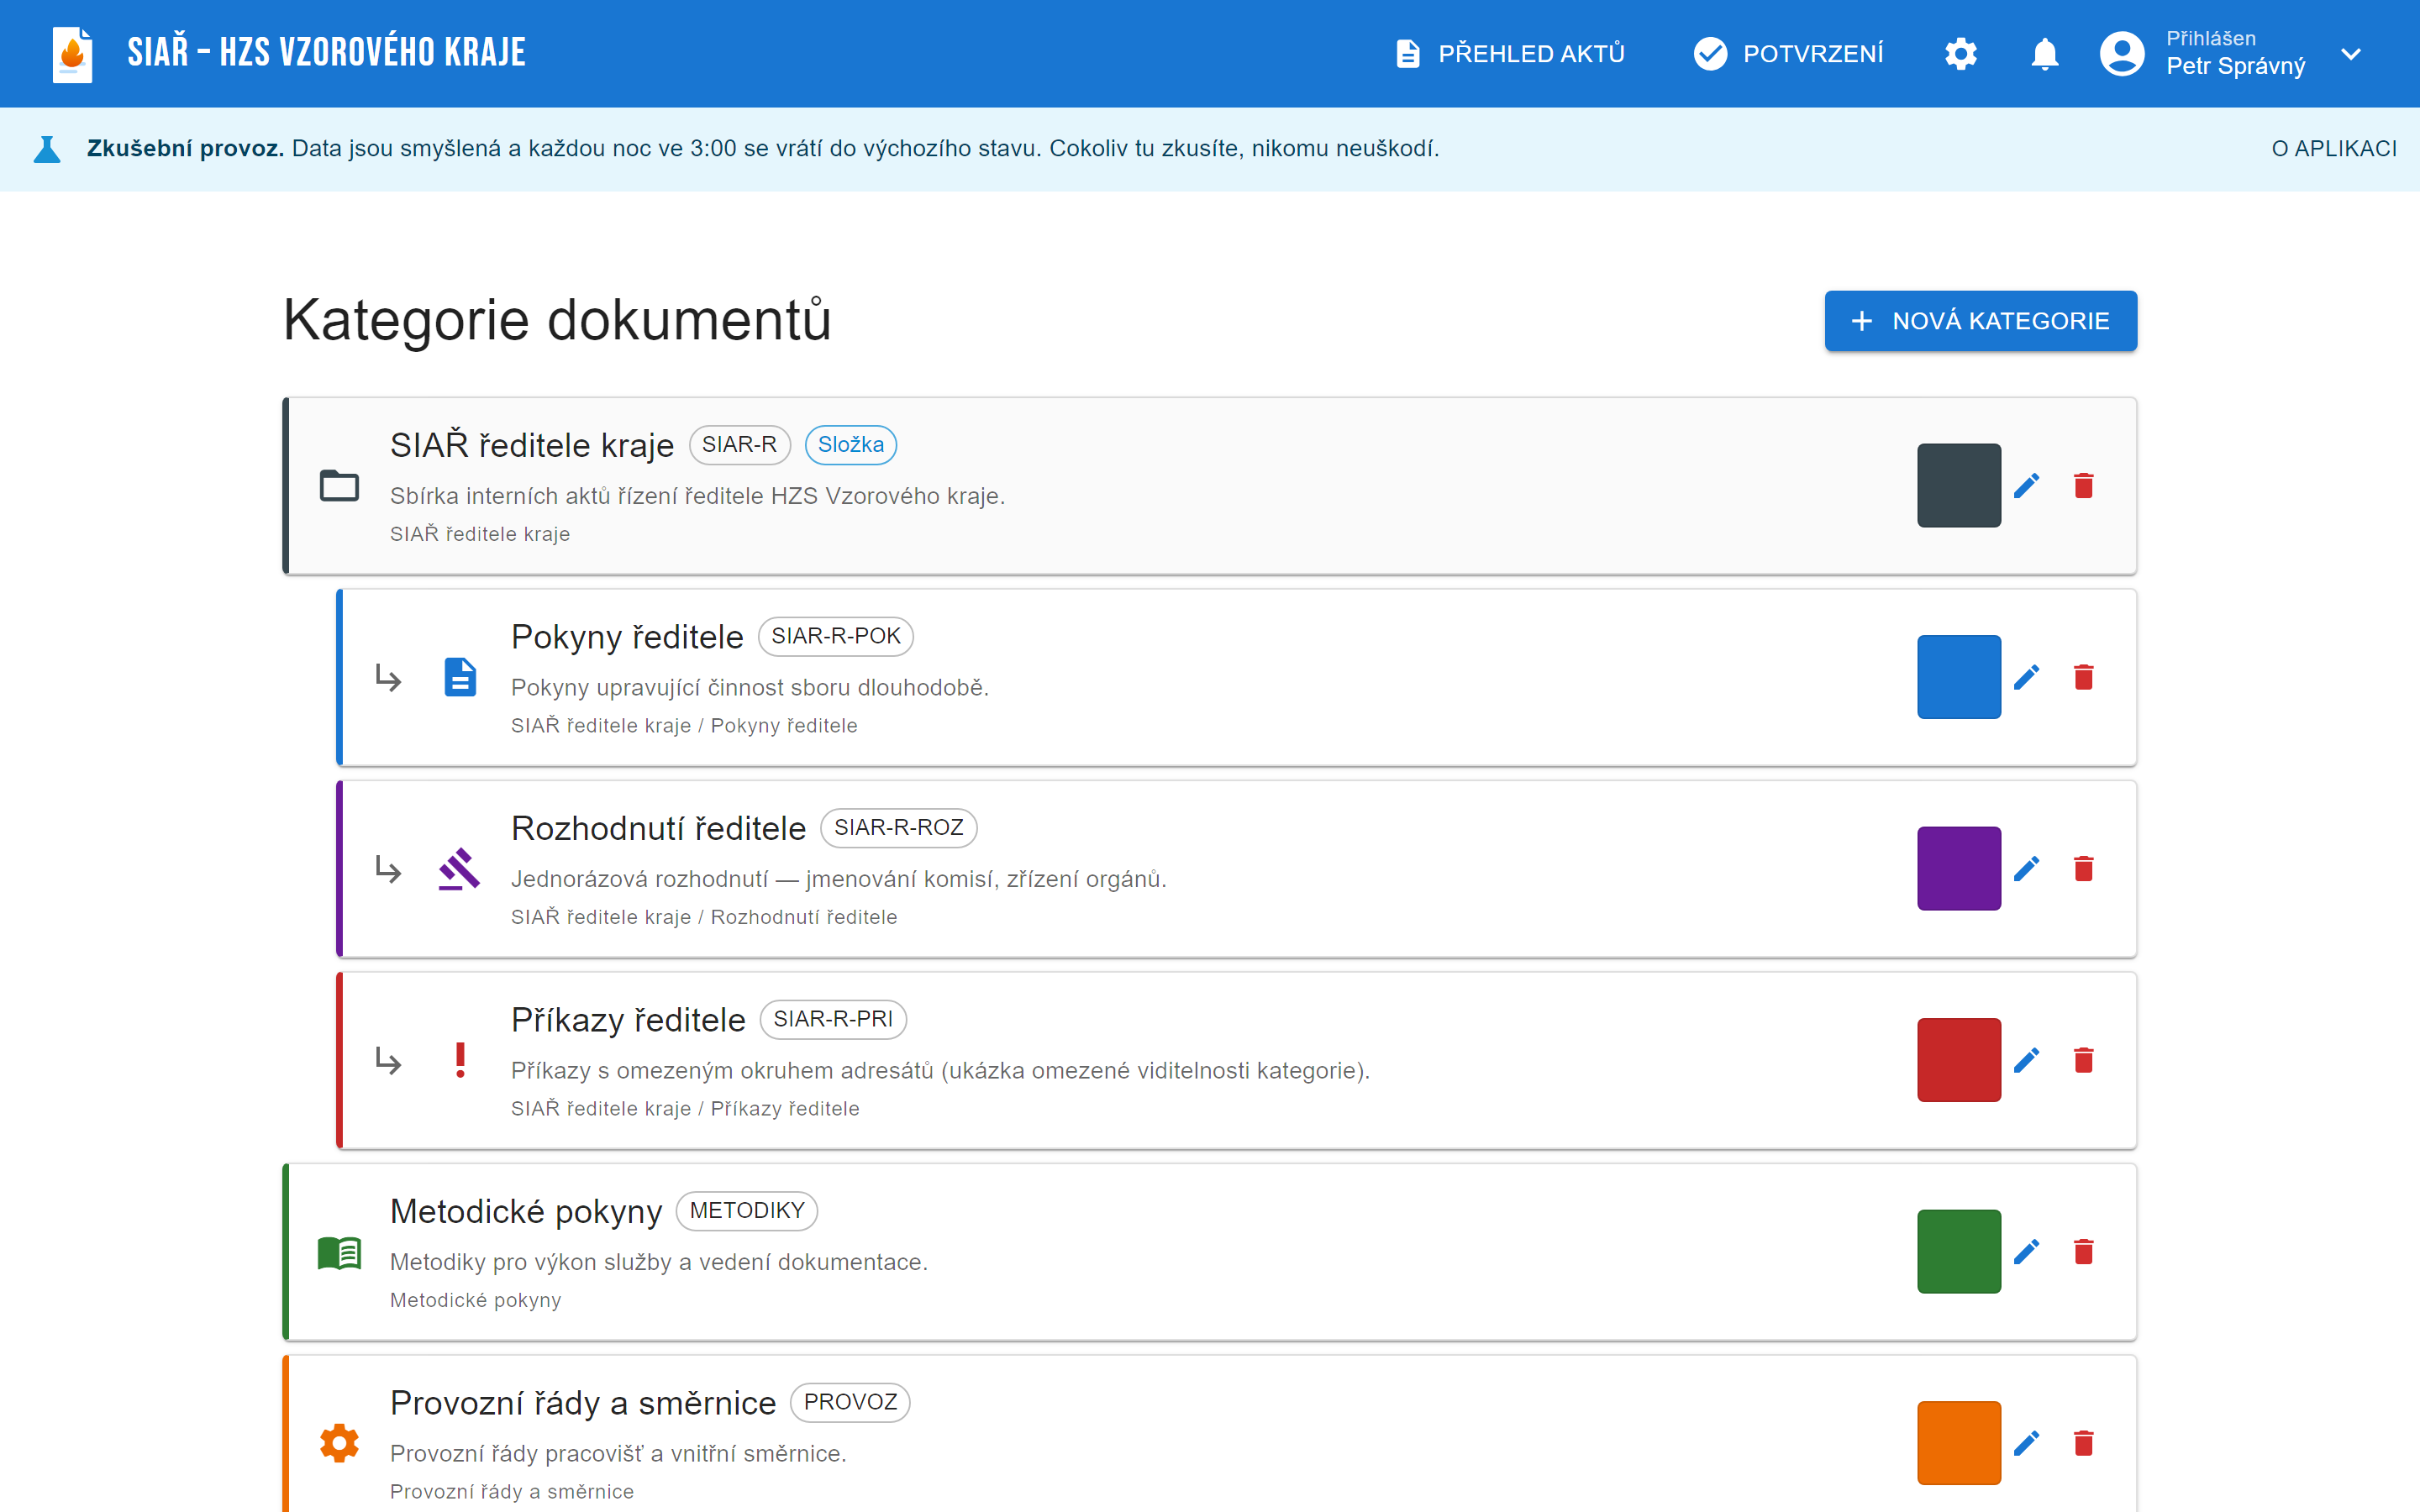Pick the green swatch of Metodické pokyny

[x=1958, y=1252]
